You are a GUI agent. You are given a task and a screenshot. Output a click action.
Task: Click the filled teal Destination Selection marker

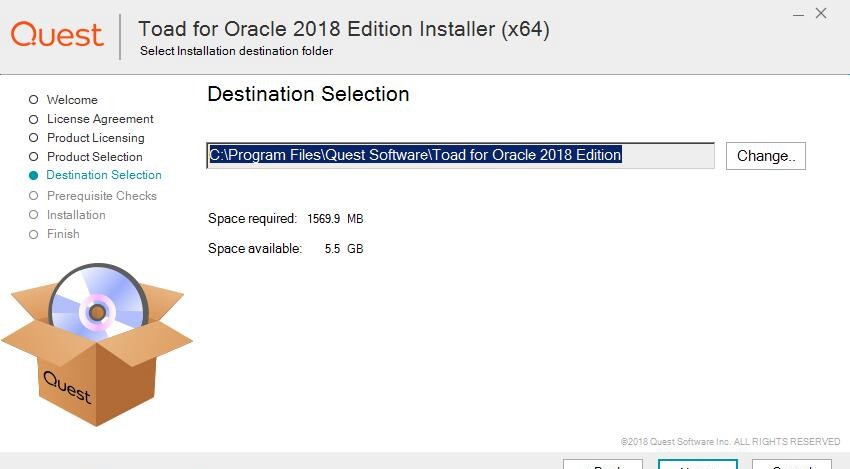[x=34, y=175]
